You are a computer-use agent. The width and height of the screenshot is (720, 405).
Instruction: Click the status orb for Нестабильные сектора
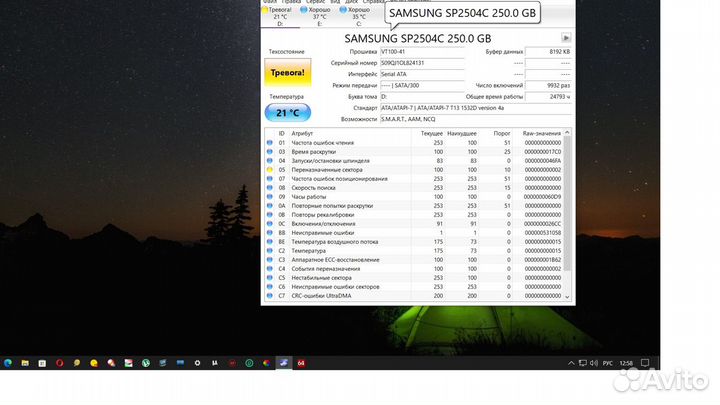(270, 278)
